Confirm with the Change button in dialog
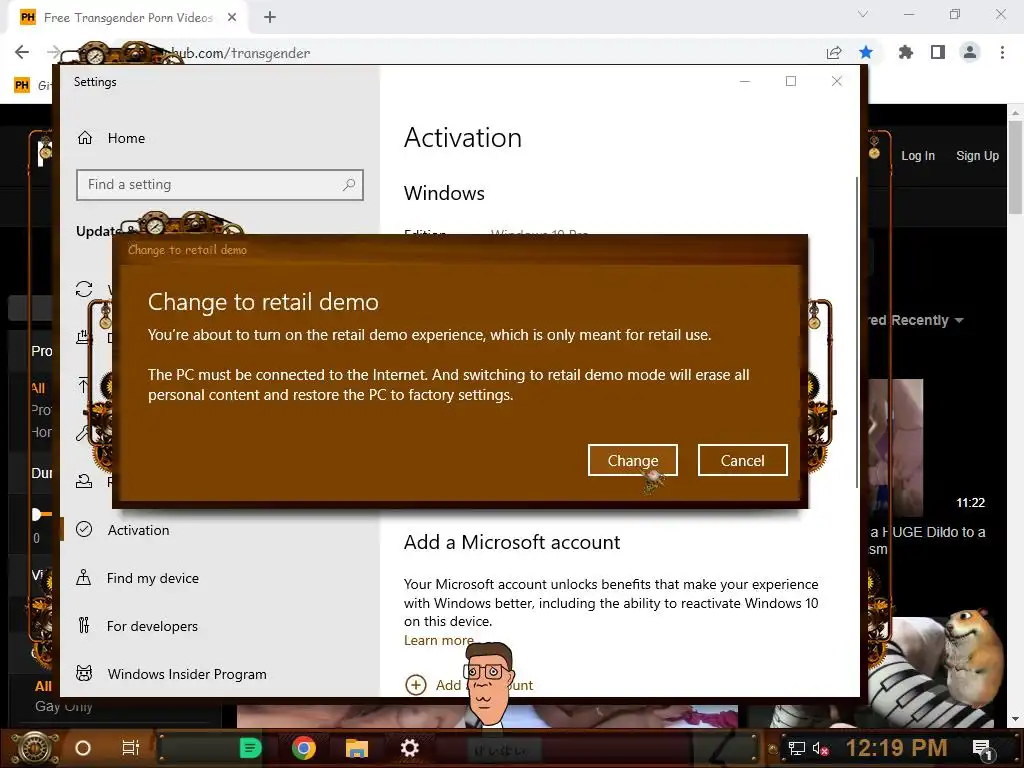 [632, 460]
